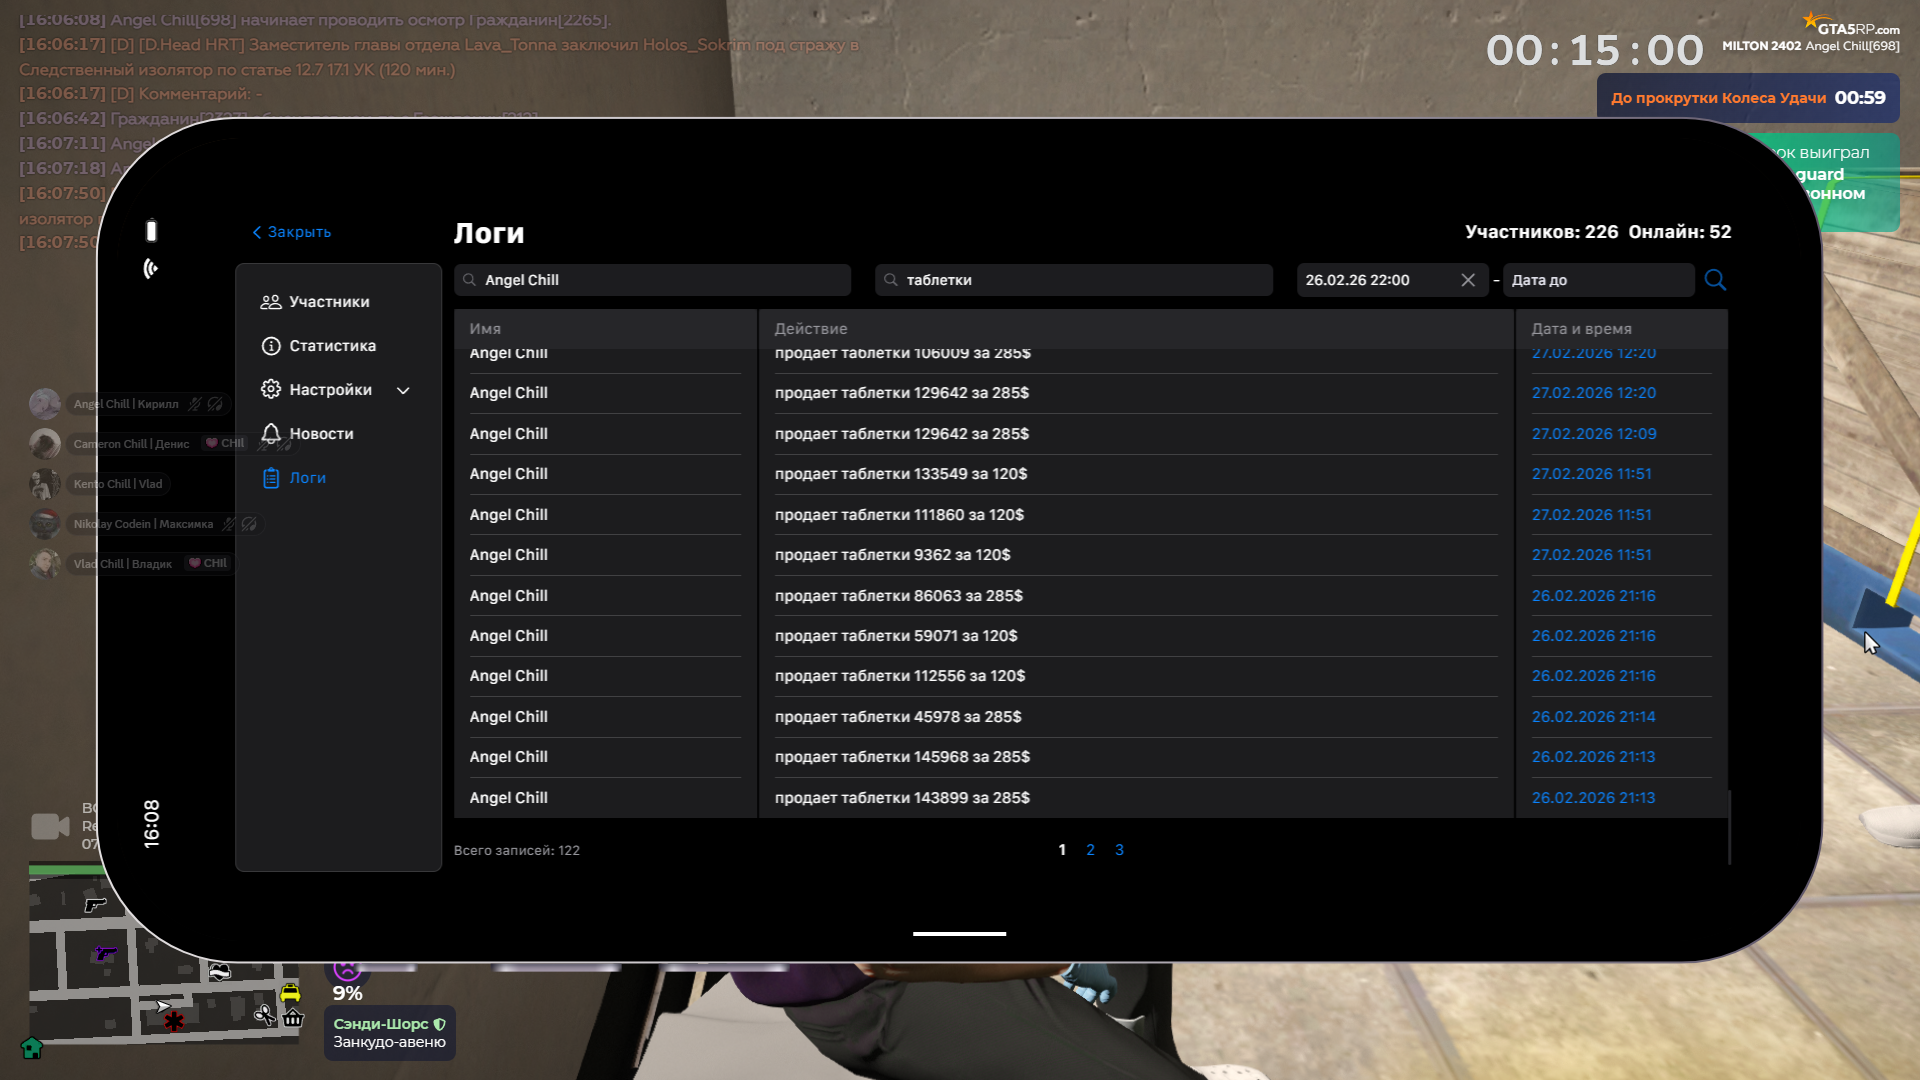Click the 27.02.2026 12:09 timestamp
Viewport: 1920px width, 1080px height.
[1594, 434]
